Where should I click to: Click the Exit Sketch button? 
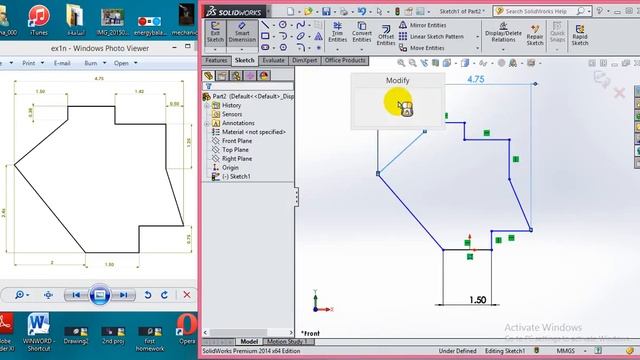click(215, 32)
